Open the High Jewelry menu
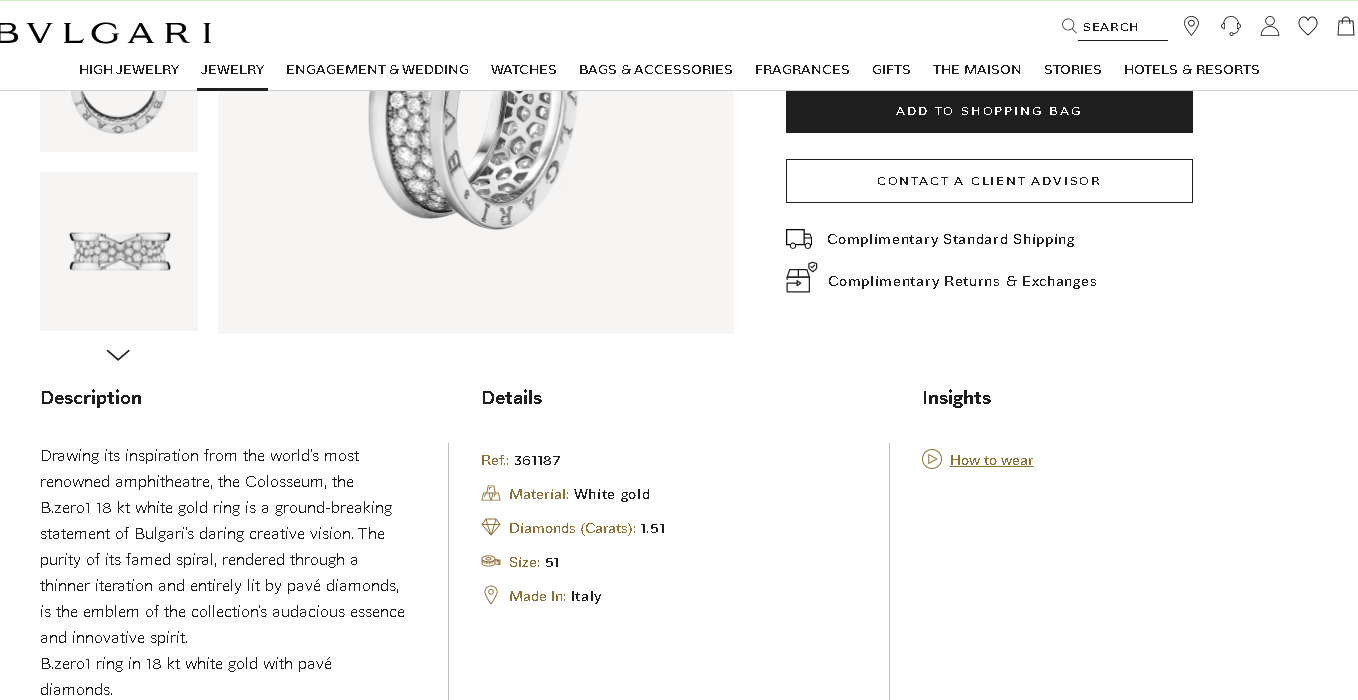This screenshot has width=1358, height=700. point(129,70)
